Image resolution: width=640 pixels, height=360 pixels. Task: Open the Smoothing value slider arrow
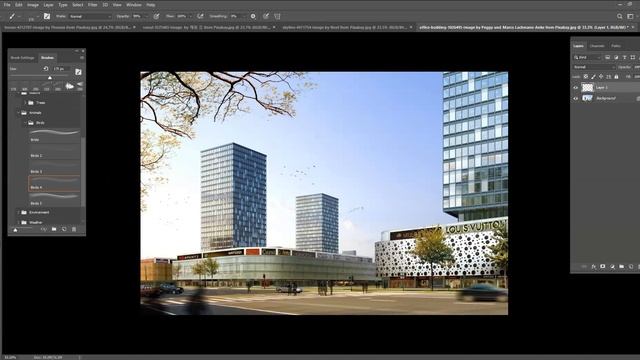pos(244,16)
